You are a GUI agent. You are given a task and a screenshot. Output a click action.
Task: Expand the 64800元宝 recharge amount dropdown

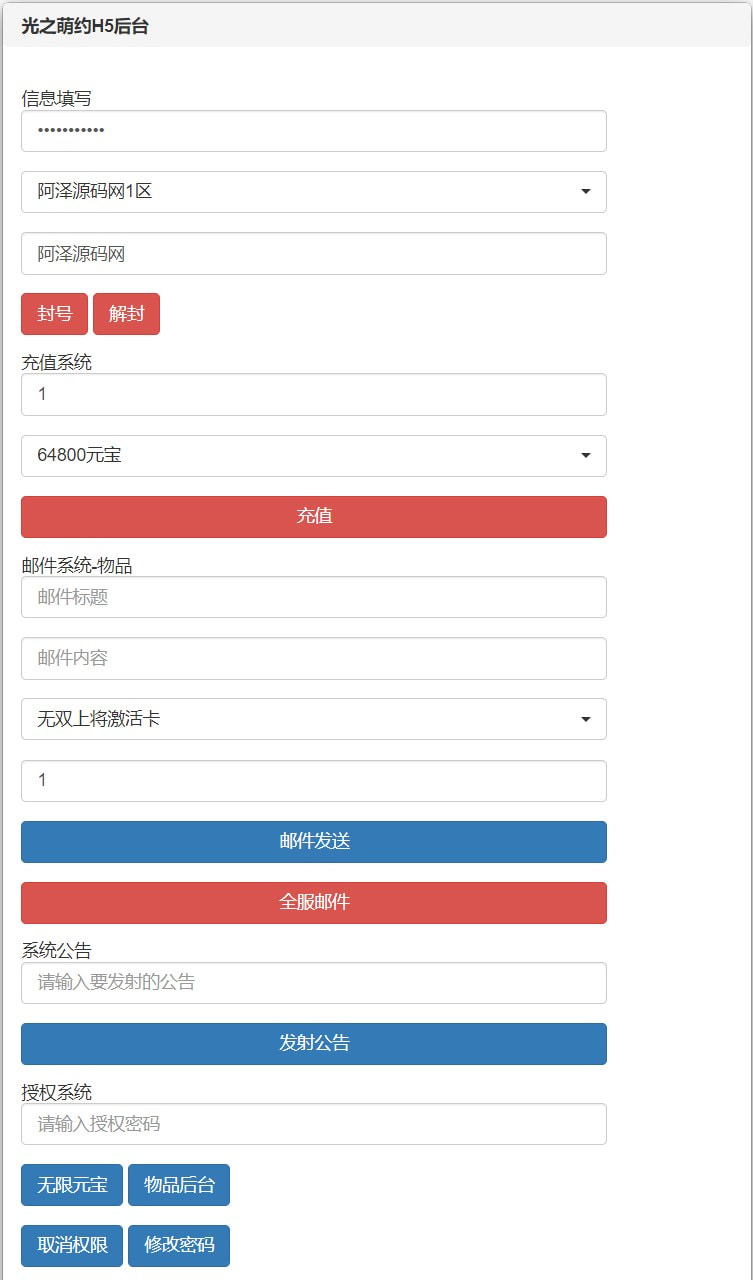click(314, 456)
